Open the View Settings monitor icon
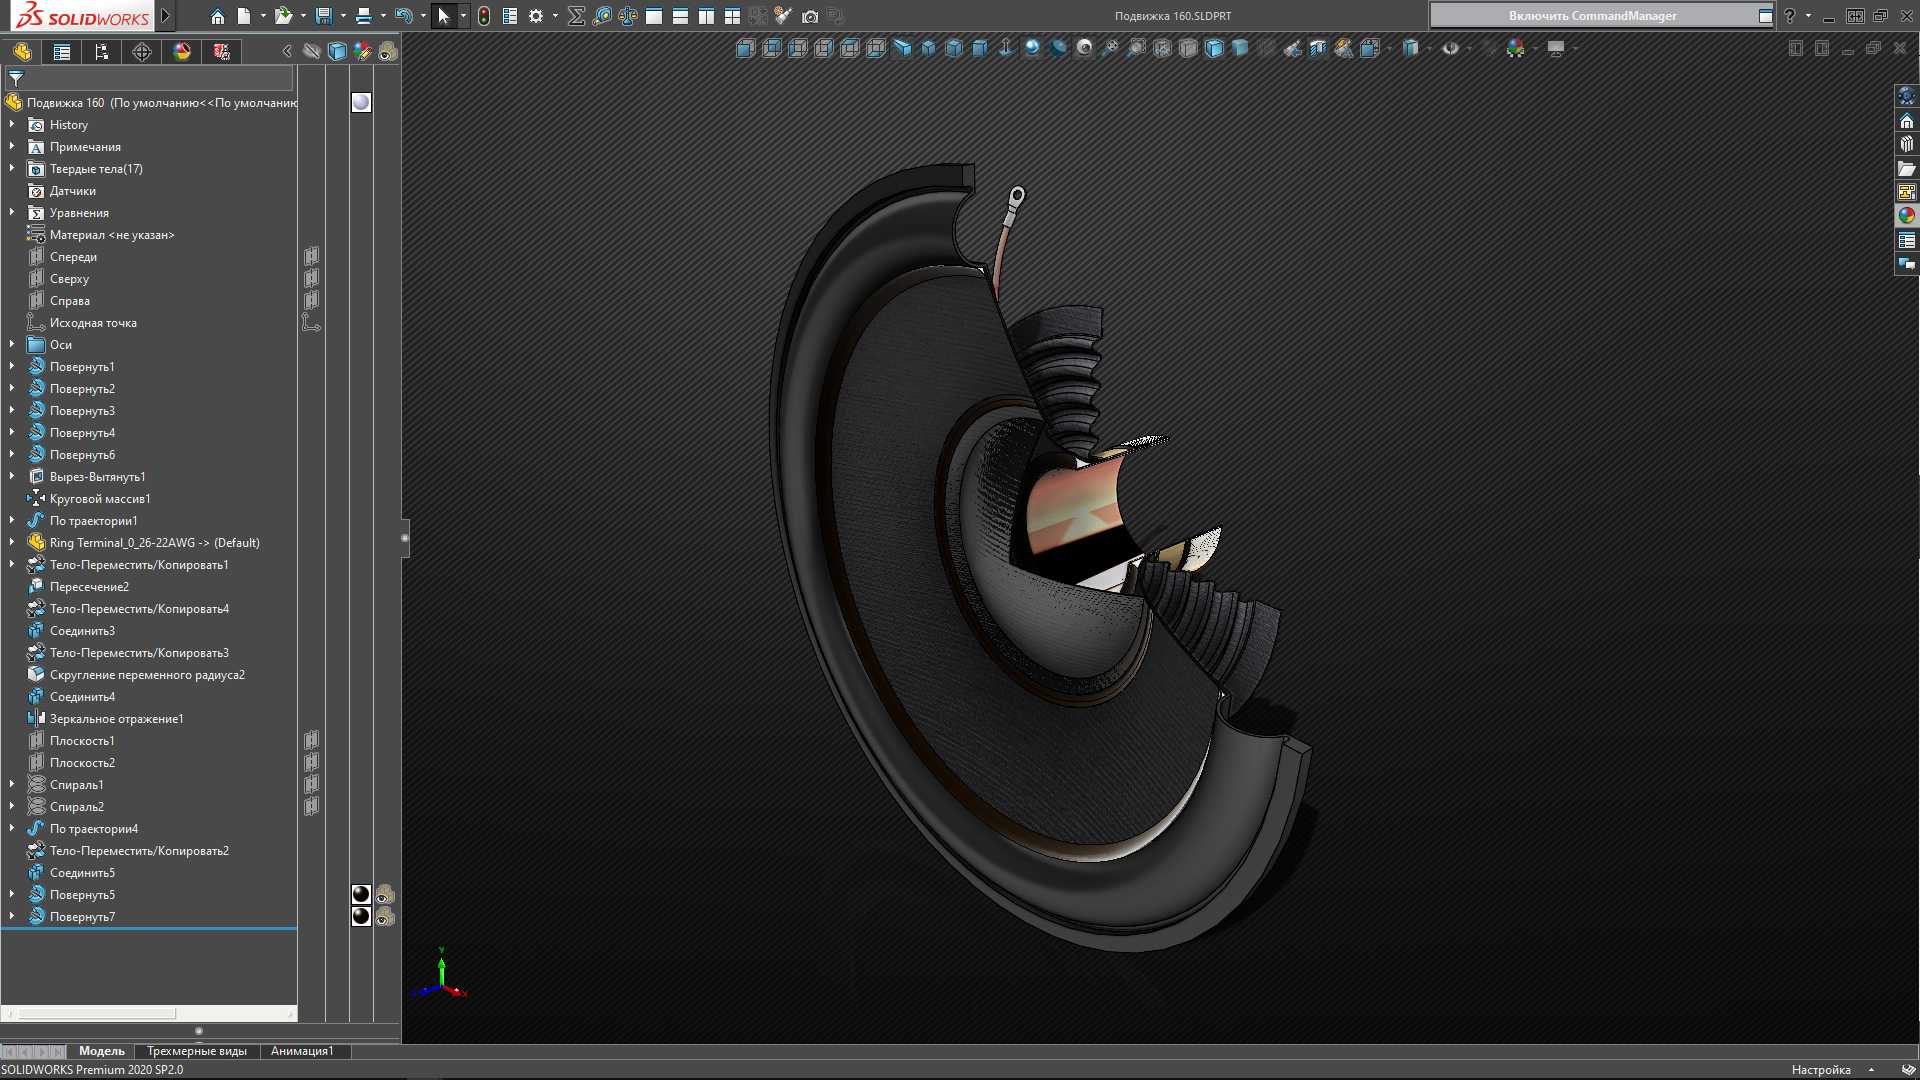Image resolution: width=1920 pixels, height=1080 pixels. click(x=1556, y=48)
